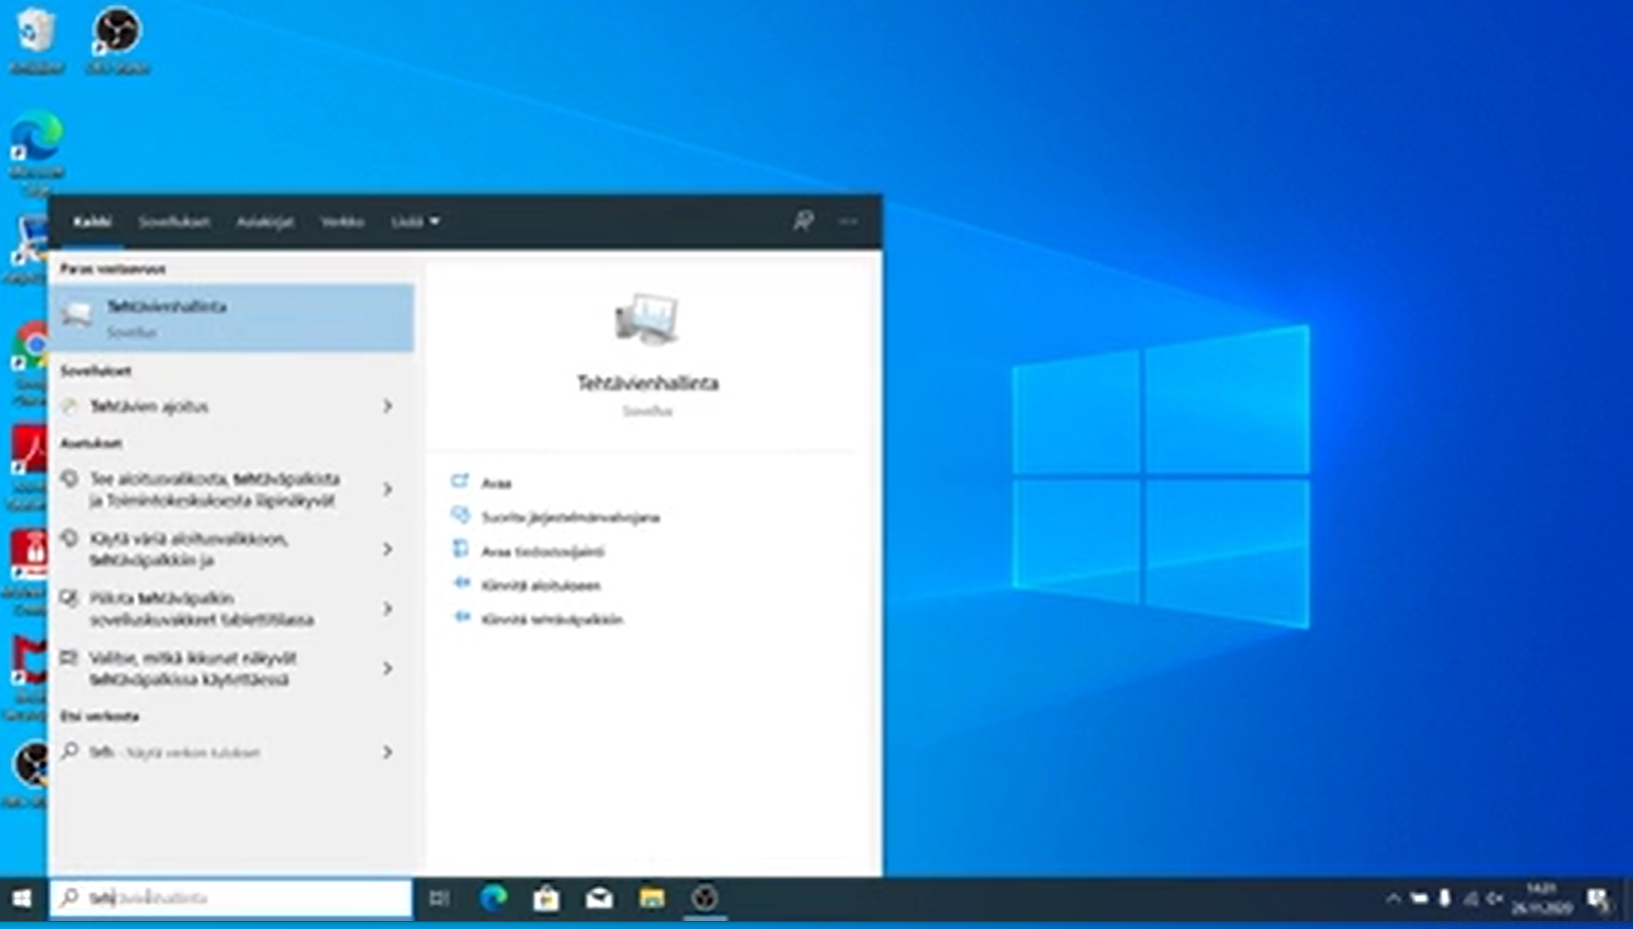Expand the web search suggestion arrow

387,752
